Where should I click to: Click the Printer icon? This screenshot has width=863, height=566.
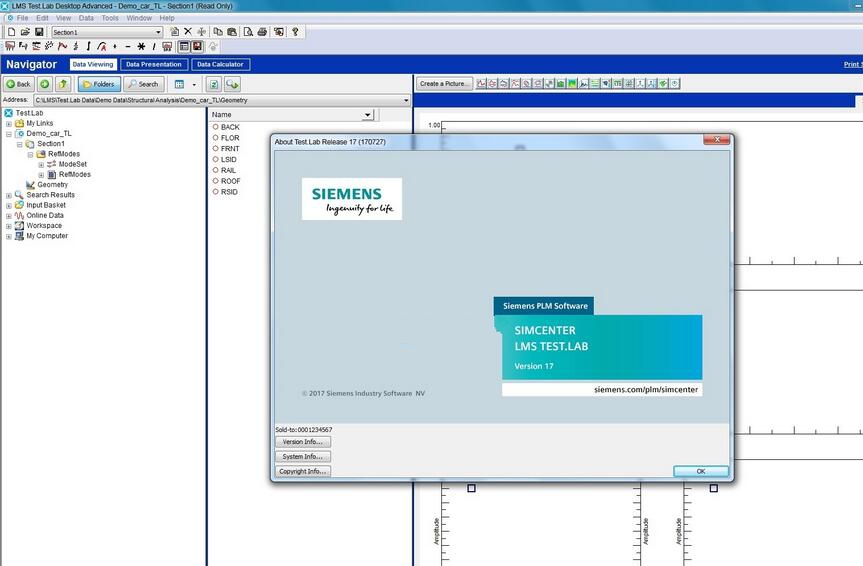point(262,32)
